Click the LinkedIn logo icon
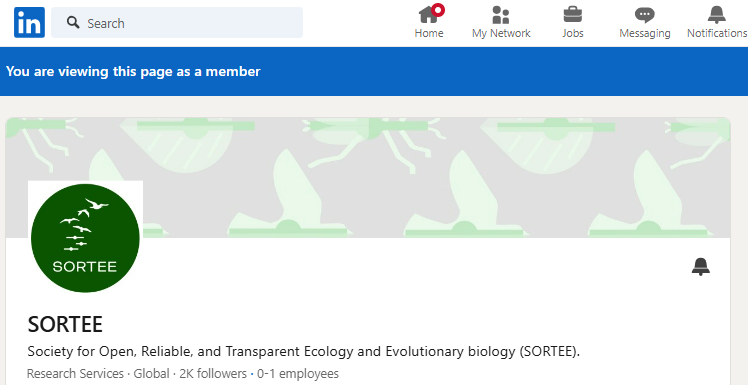 tap(29, 22)
